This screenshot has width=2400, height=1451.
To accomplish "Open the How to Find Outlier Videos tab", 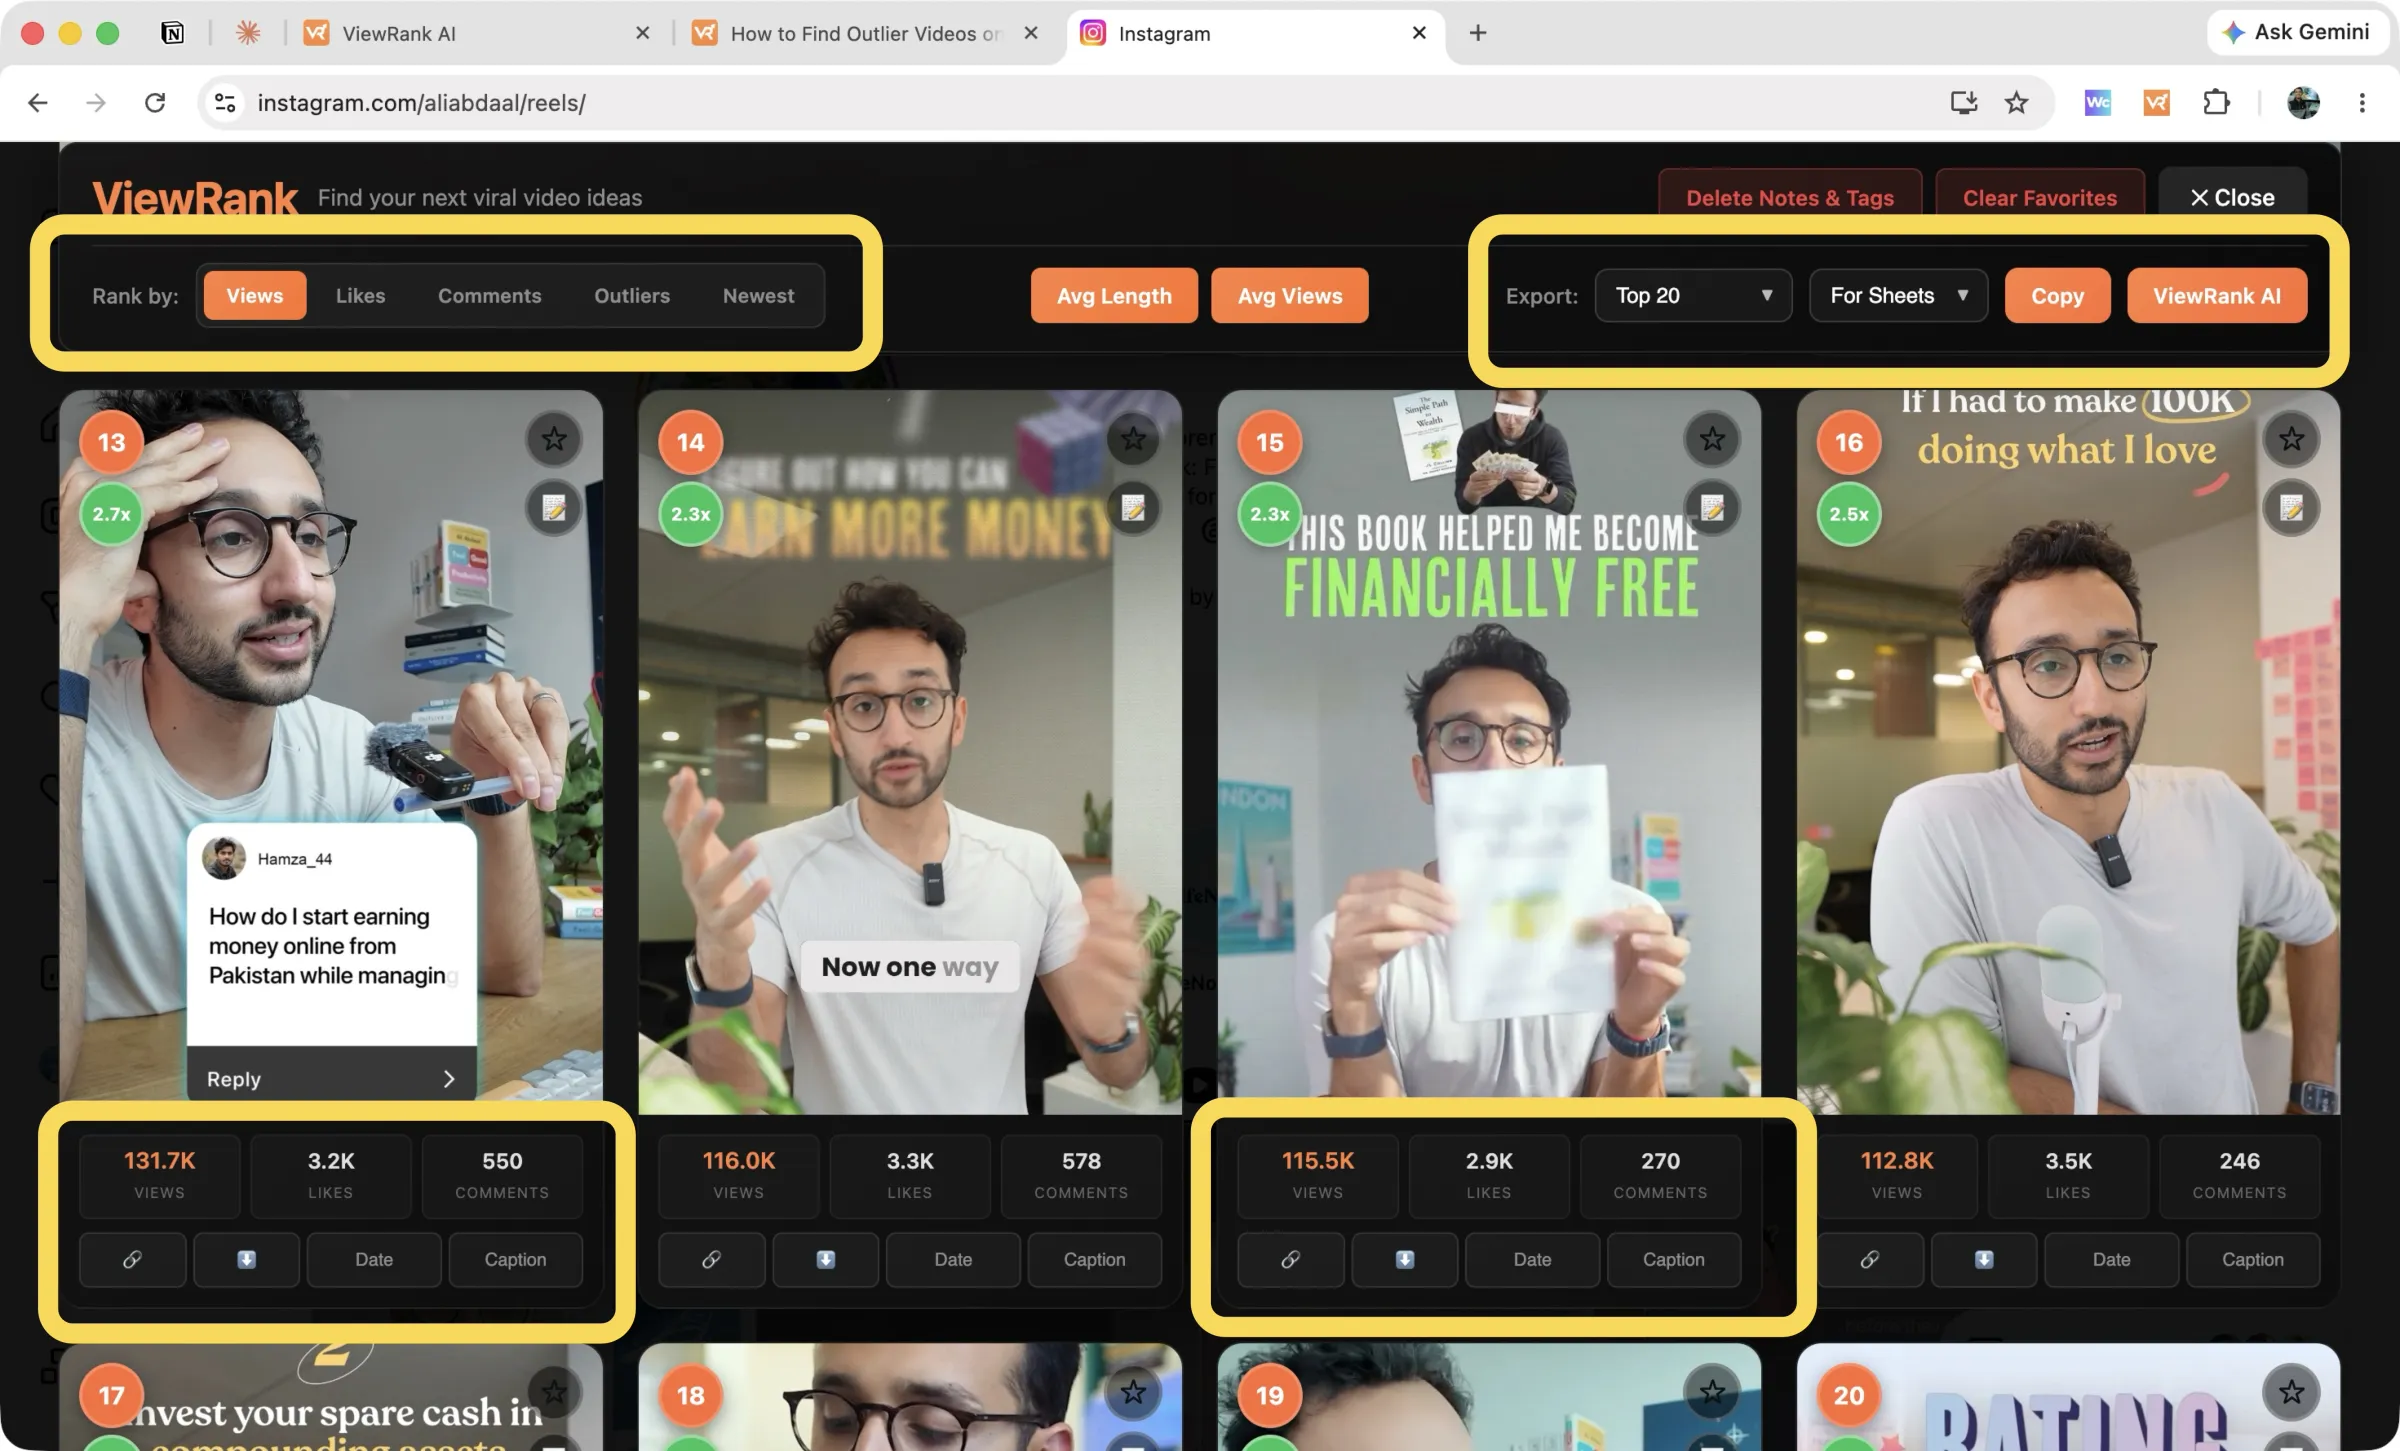I will coord(868,34).
